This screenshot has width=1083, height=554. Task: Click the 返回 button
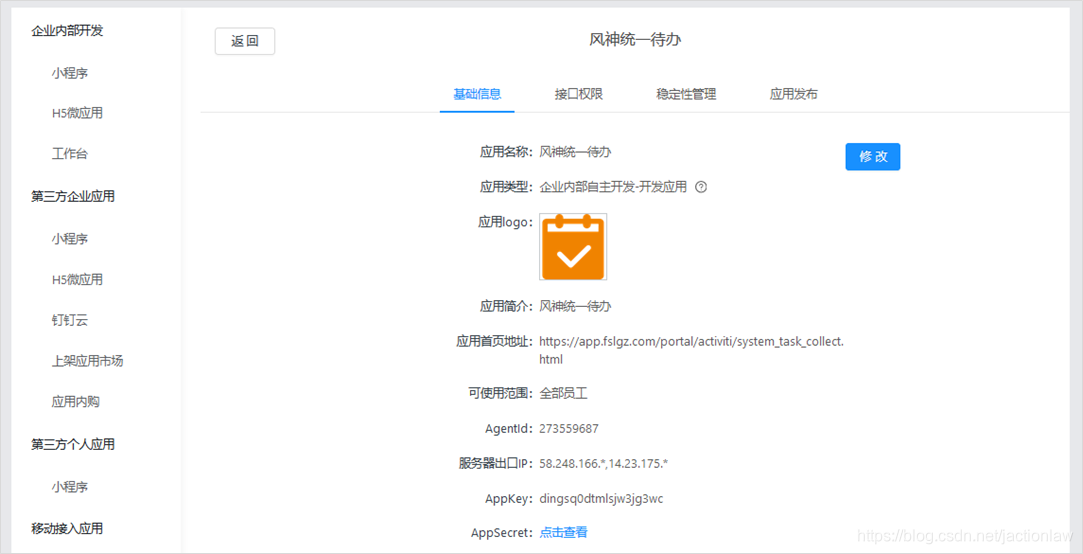[x=245, y=41]
